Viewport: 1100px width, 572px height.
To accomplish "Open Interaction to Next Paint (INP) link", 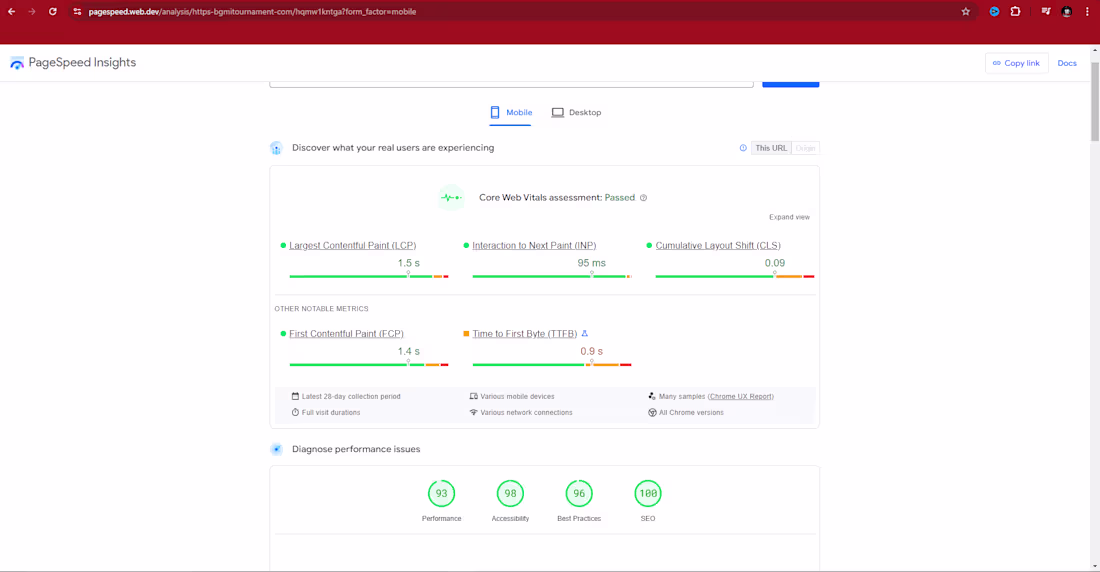I will point(534,246).
